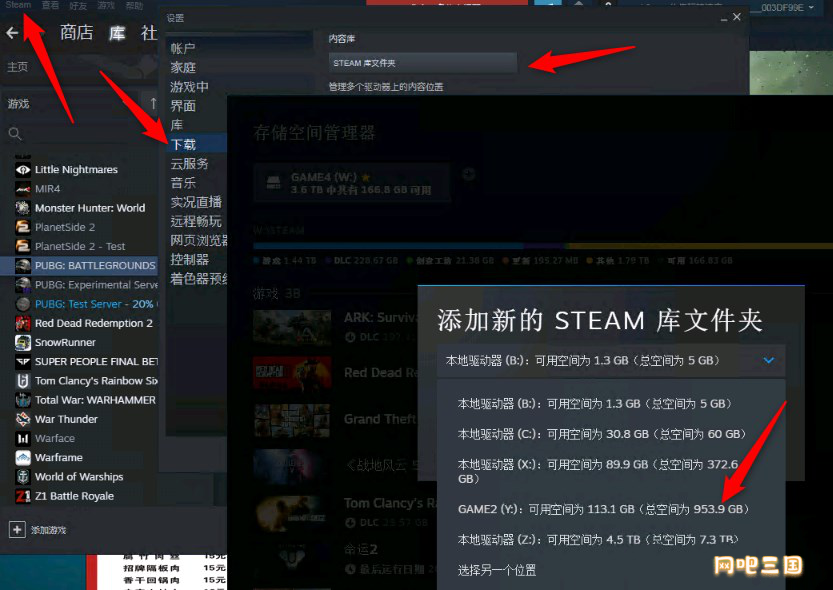The width and height of the screenshot is (833, 590).
Task: Choose 本地驱动器 (X:) 89.9 GB option
Action: tap(598, 472)
